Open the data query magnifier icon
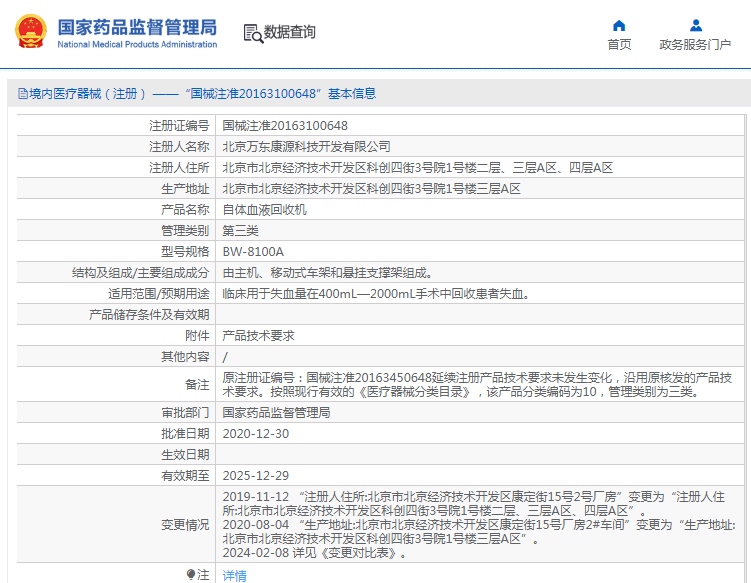The height and width of the screenshot is (583, 751). (253, 33)
